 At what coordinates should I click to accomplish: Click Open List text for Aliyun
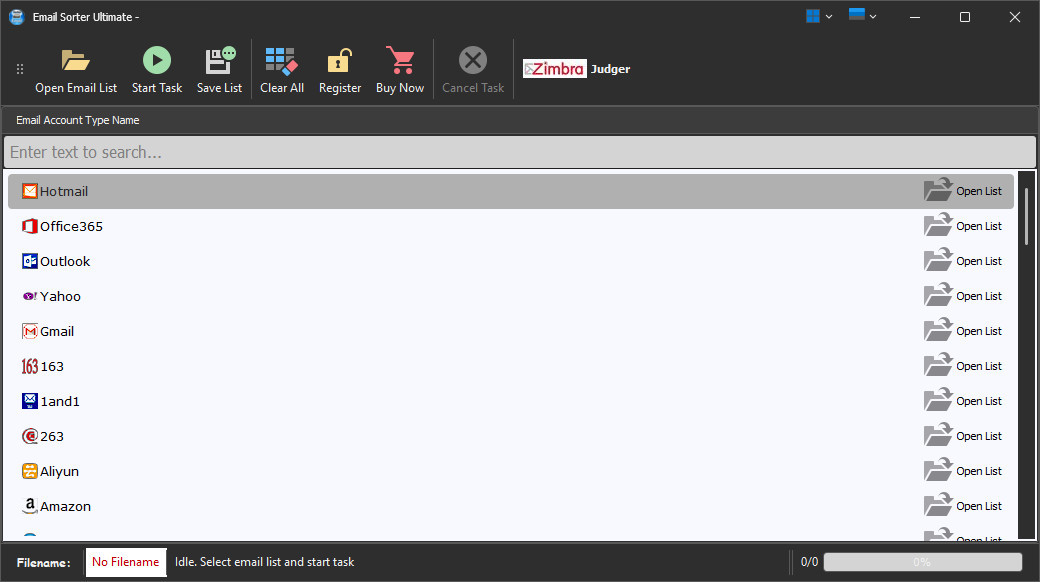tap(979, 471)
